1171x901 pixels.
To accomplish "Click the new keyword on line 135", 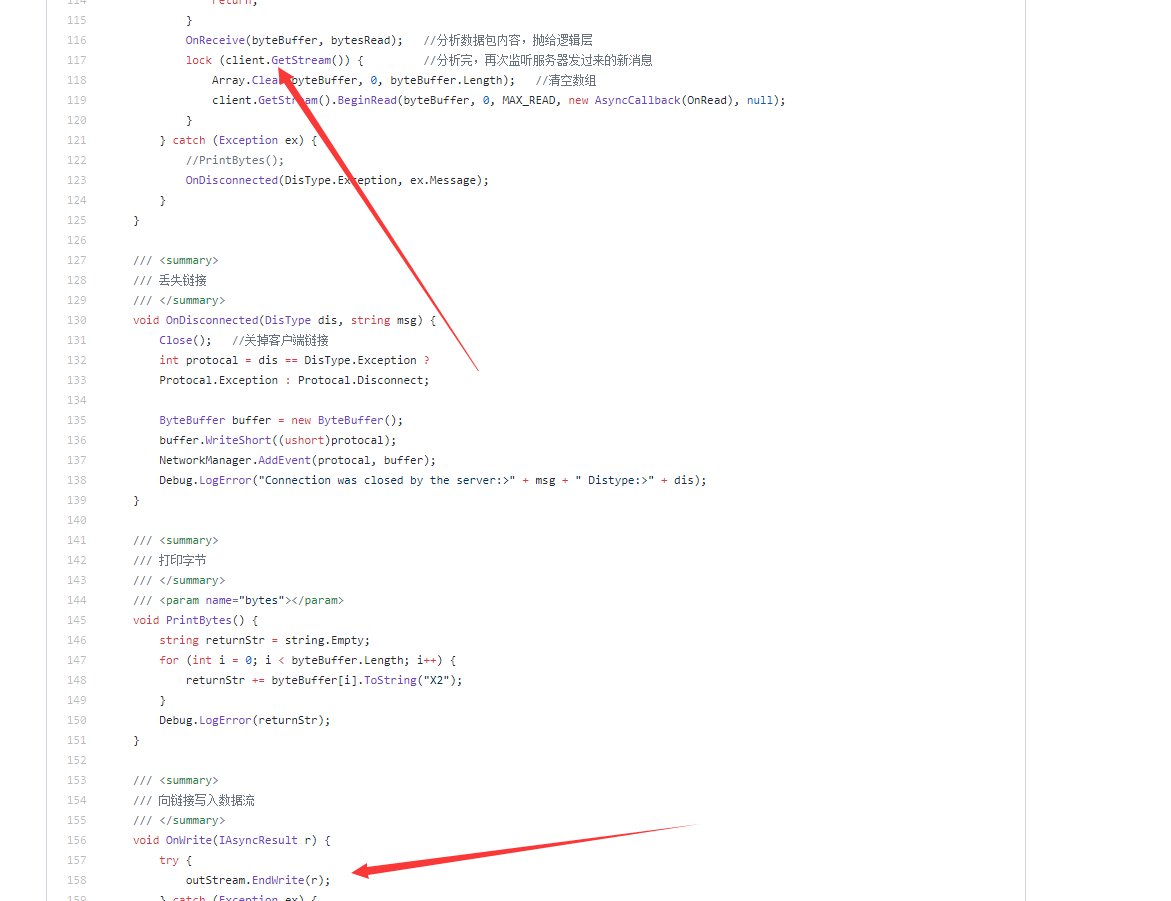I will (301, 421).
